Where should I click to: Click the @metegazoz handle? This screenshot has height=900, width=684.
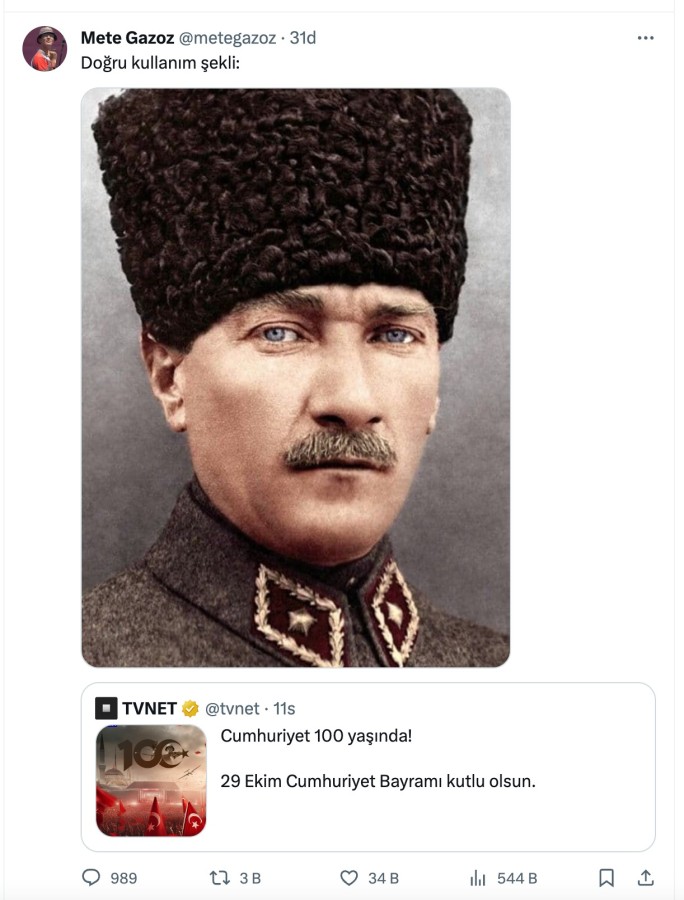point(228,38)
